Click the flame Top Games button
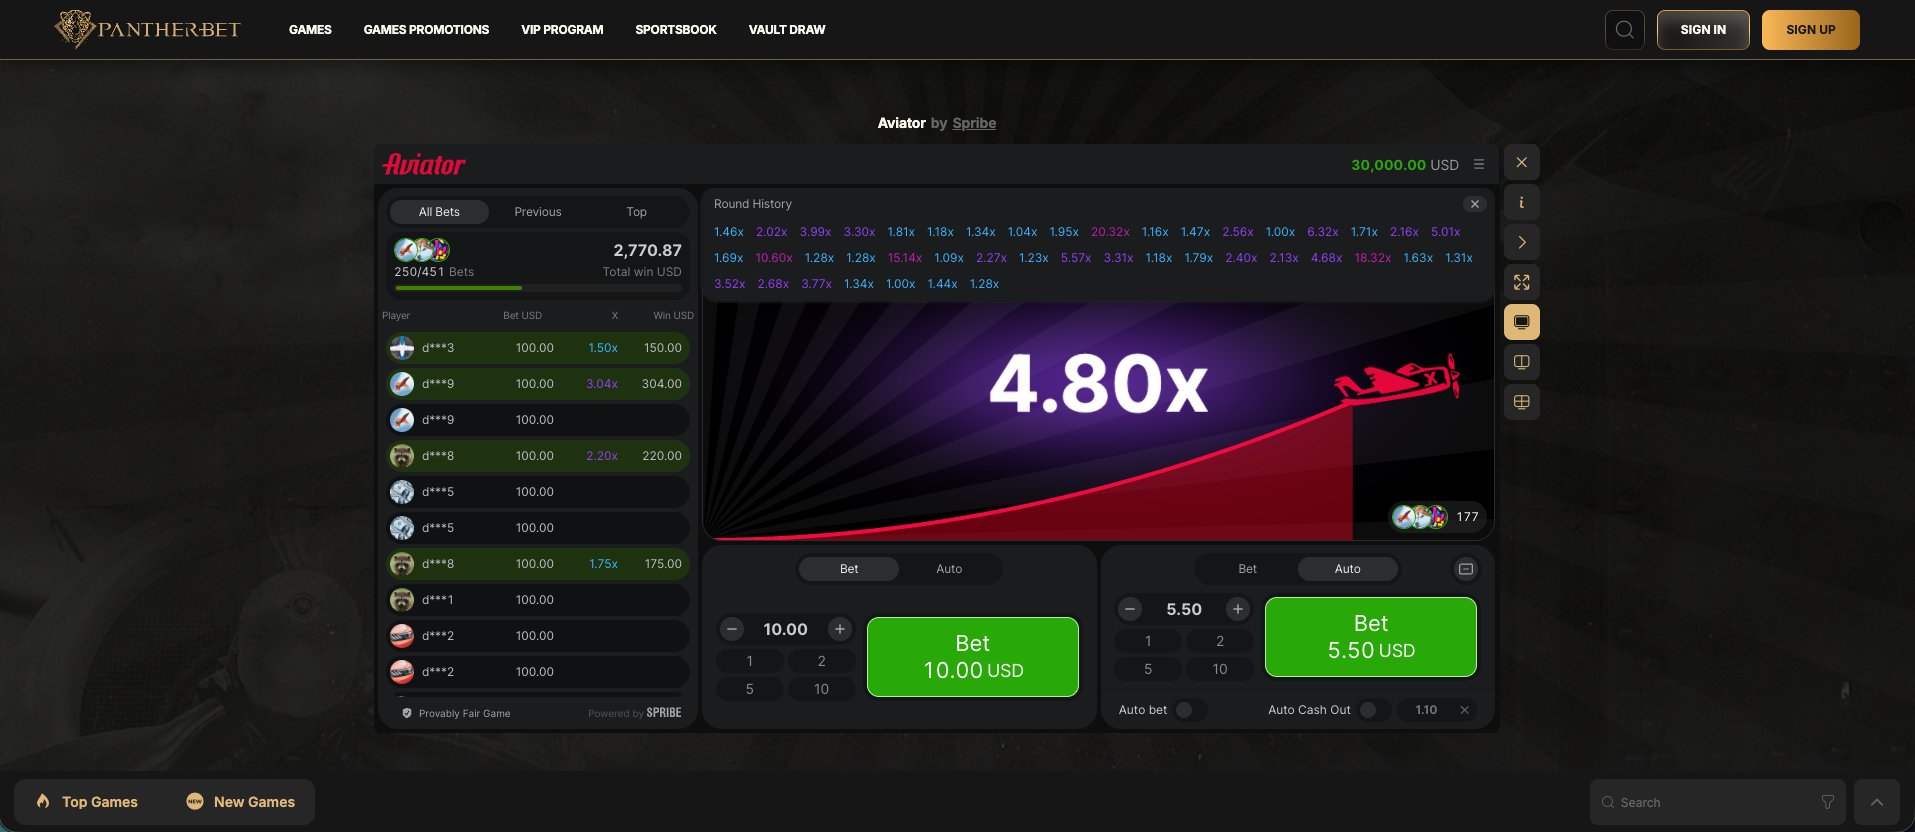Screen dimensions: 1915x832 (86, 802)
